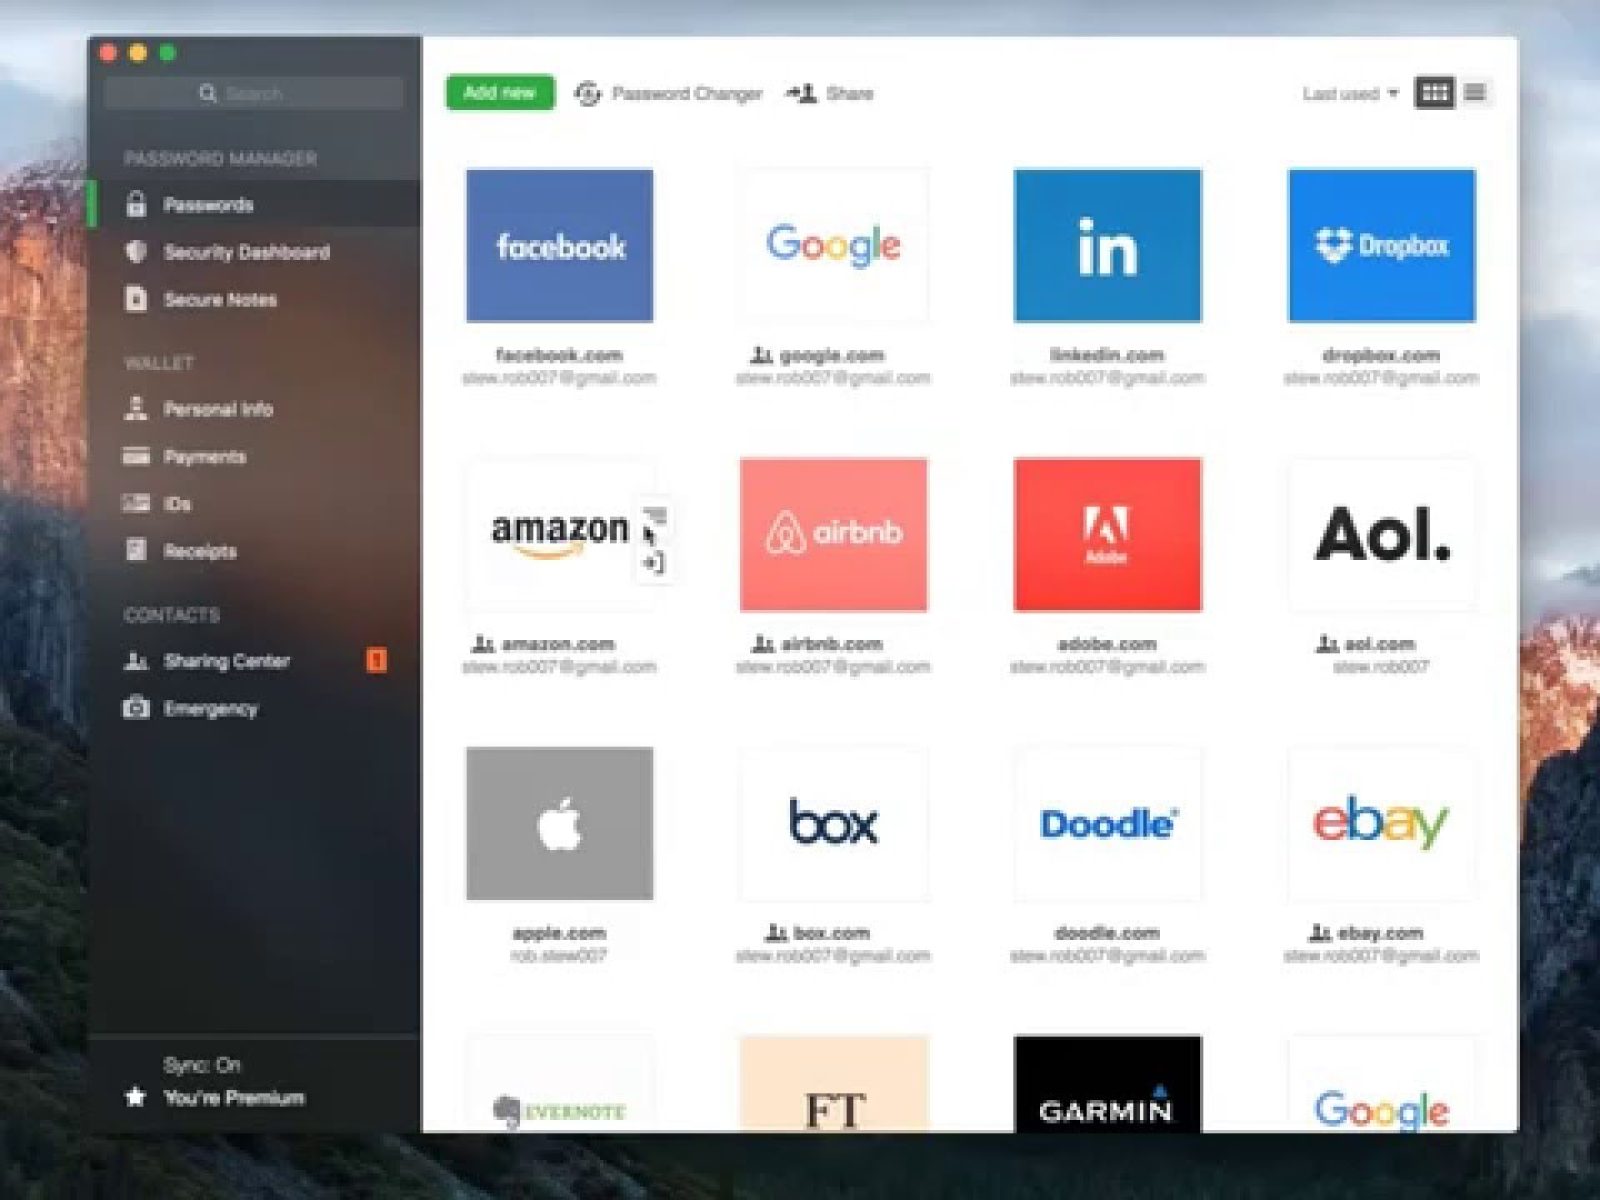Open Security Dashboard via its shield icon
The width and height of the screenshot is (1600, 1200).
click(x=136, y=251)
